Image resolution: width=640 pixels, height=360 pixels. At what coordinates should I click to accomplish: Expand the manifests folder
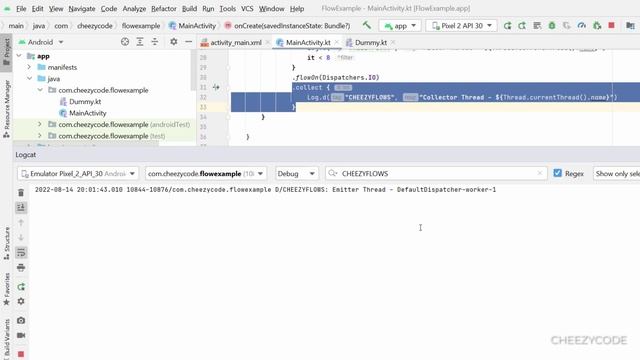(29, 67)
